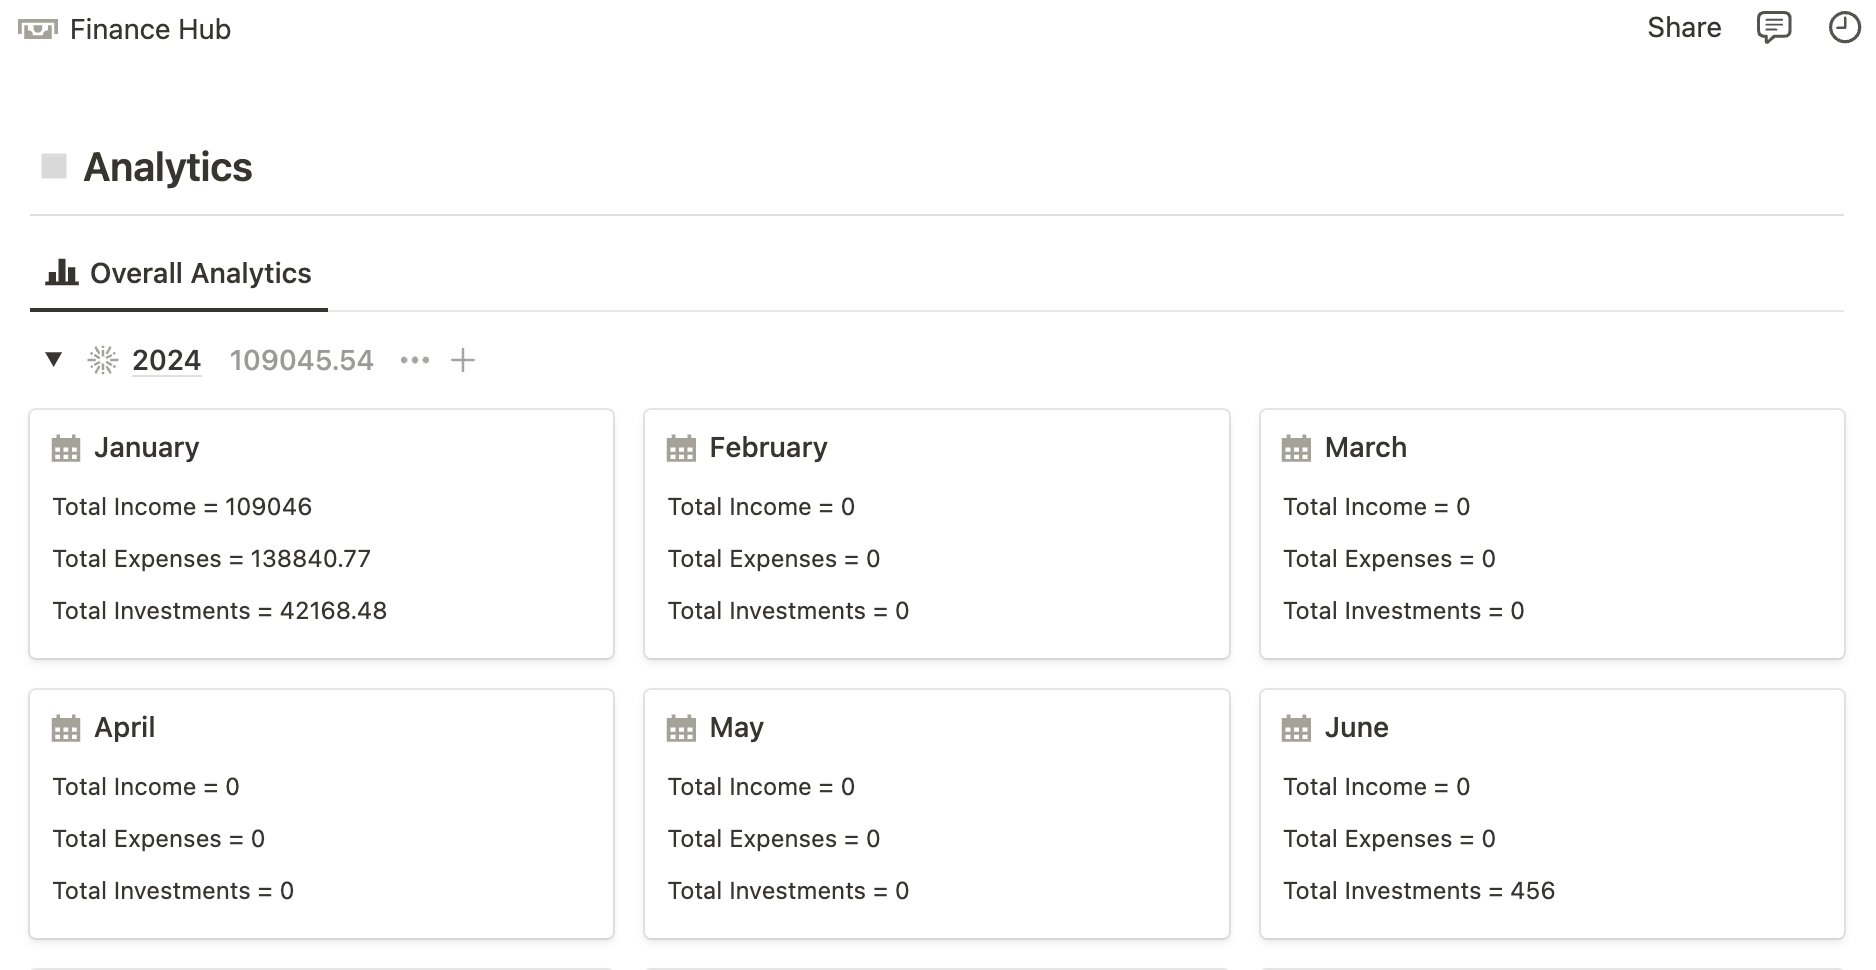Add a new item to 2024 group
The height and width of the screenshot is (970, 1876).
462,360
